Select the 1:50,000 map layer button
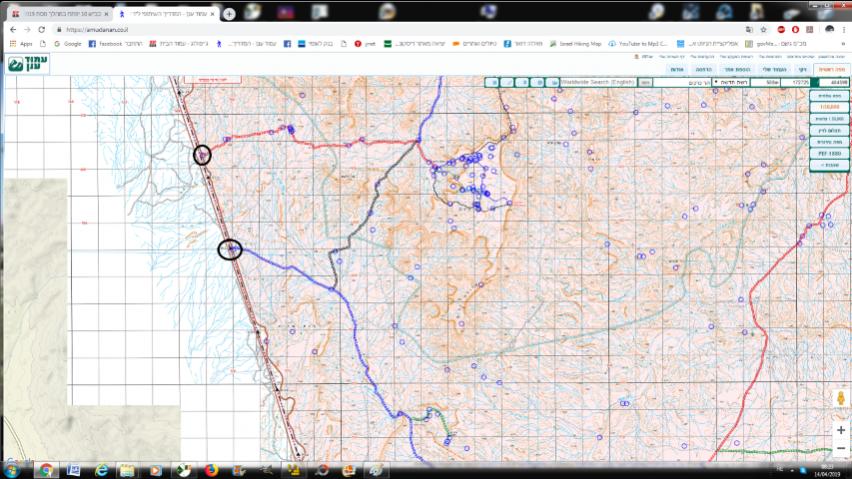 [x=829, y=118]
